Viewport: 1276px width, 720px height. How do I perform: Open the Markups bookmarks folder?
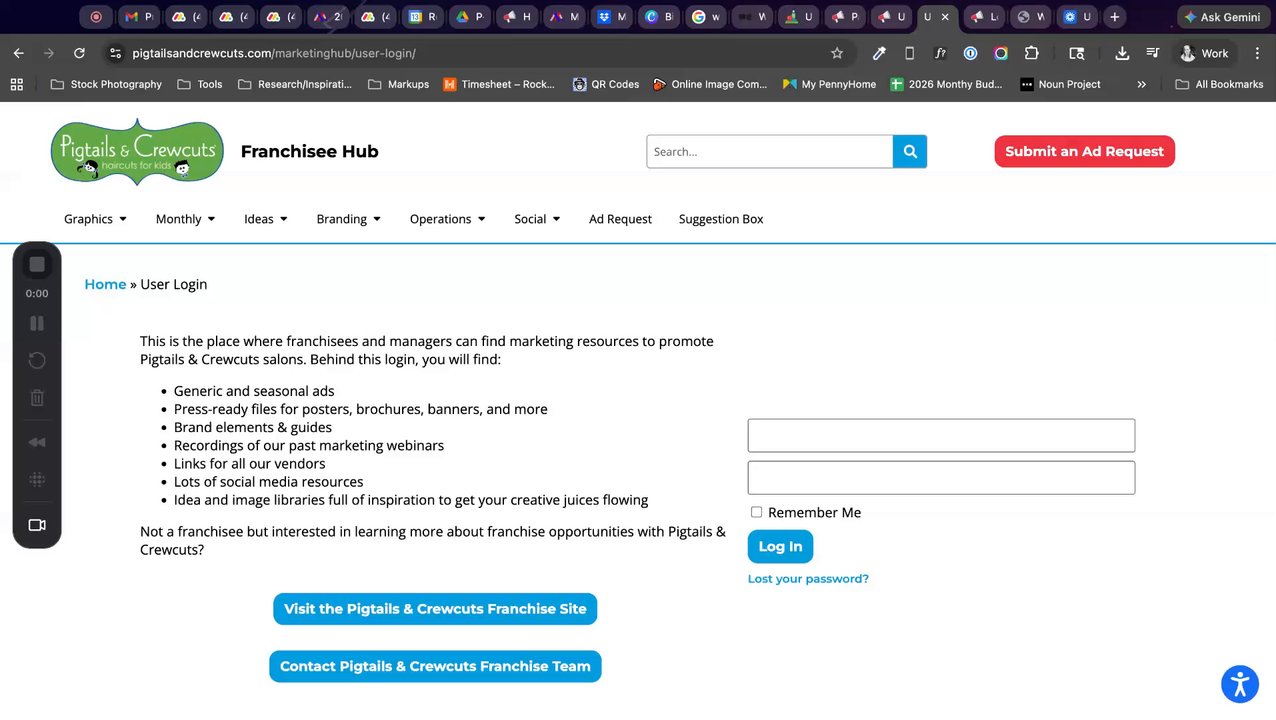click(398, 84)
